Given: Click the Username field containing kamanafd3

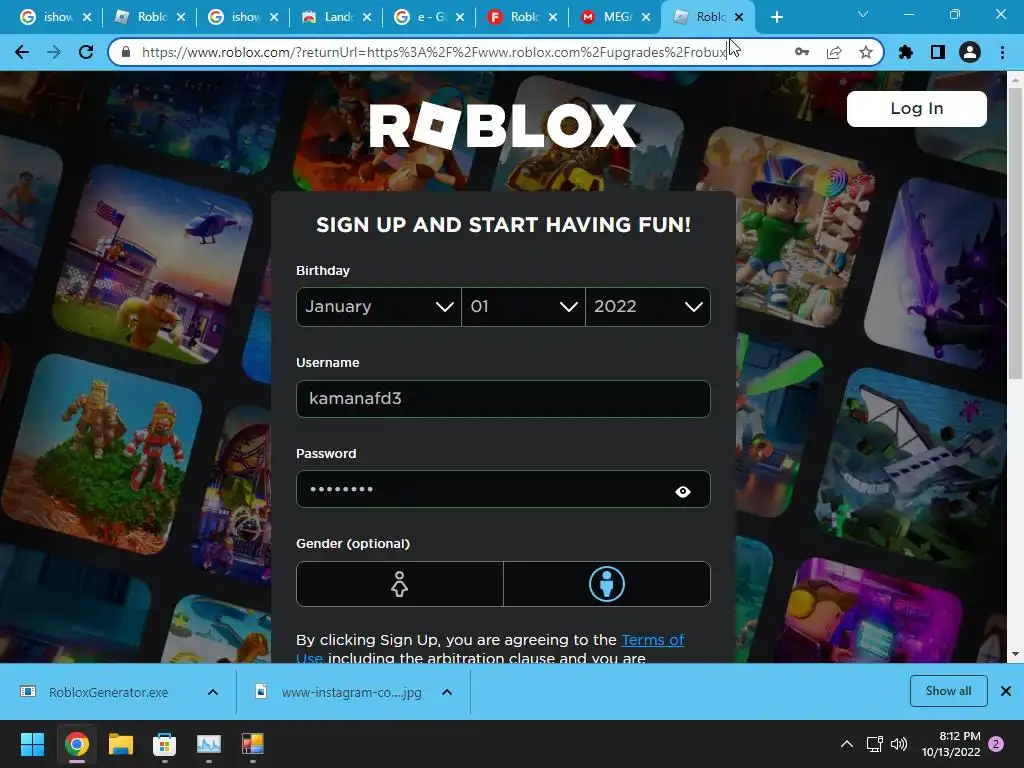Looking at the screenshot, I should click(503, 399).
